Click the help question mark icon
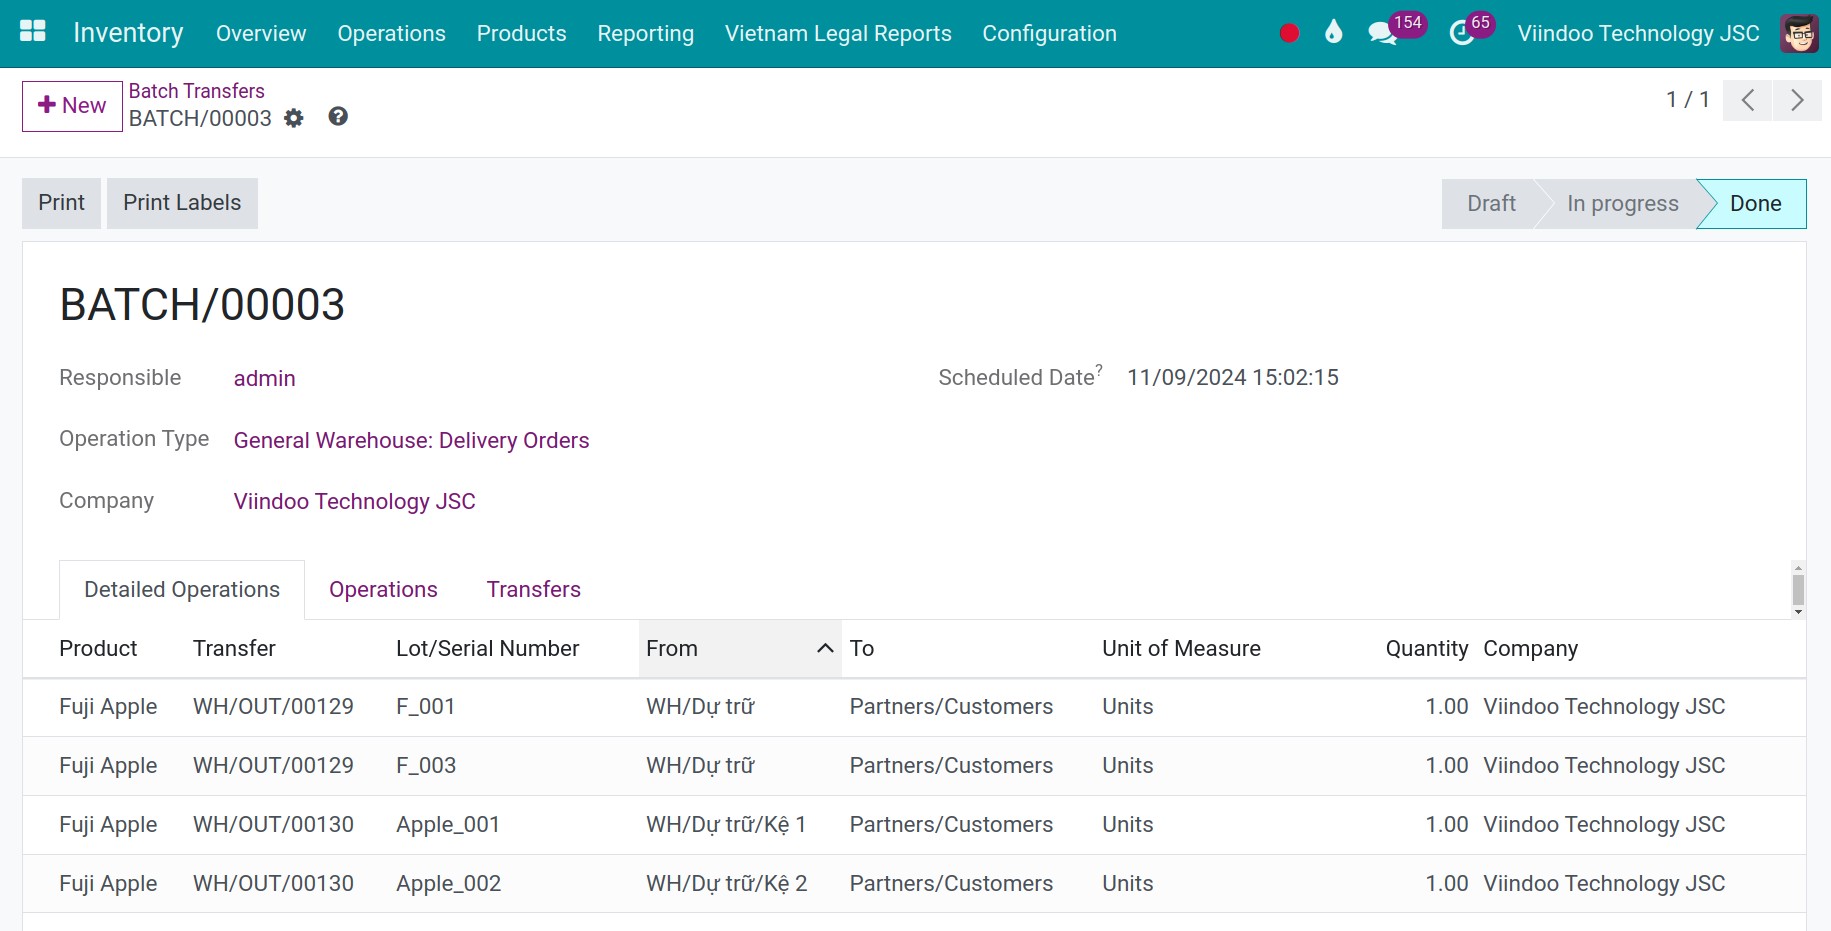The image size is (1831, 931). [338, 117]
